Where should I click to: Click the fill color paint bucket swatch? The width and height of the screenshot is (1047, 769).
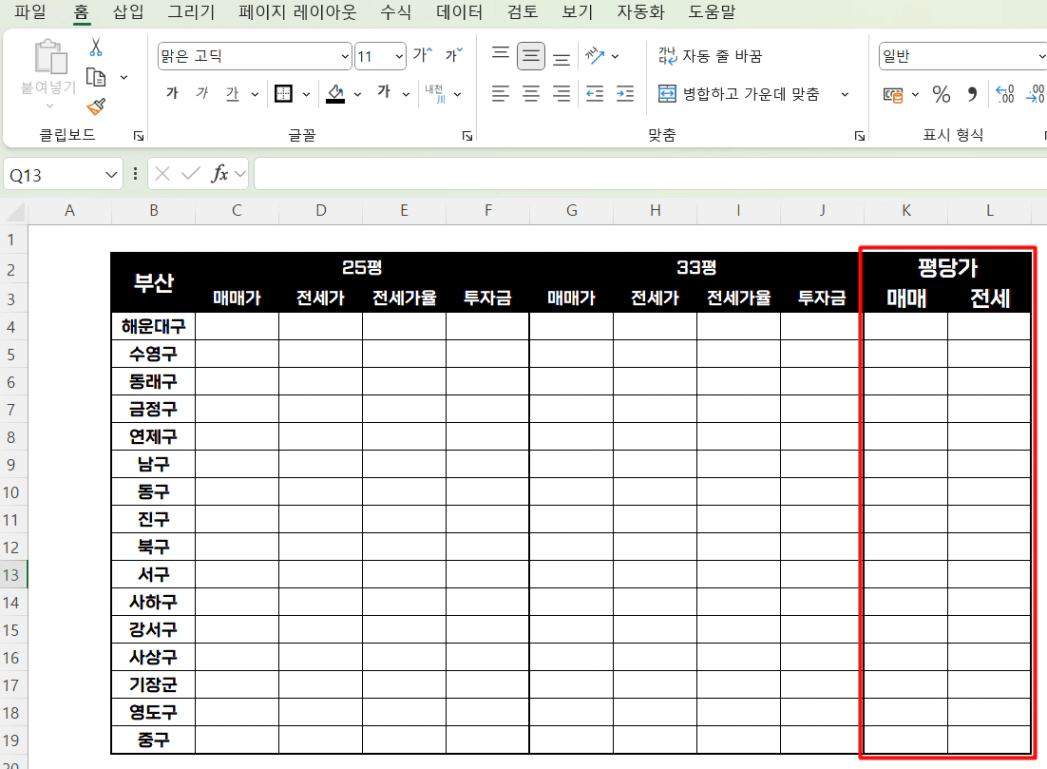click(335, 94)
